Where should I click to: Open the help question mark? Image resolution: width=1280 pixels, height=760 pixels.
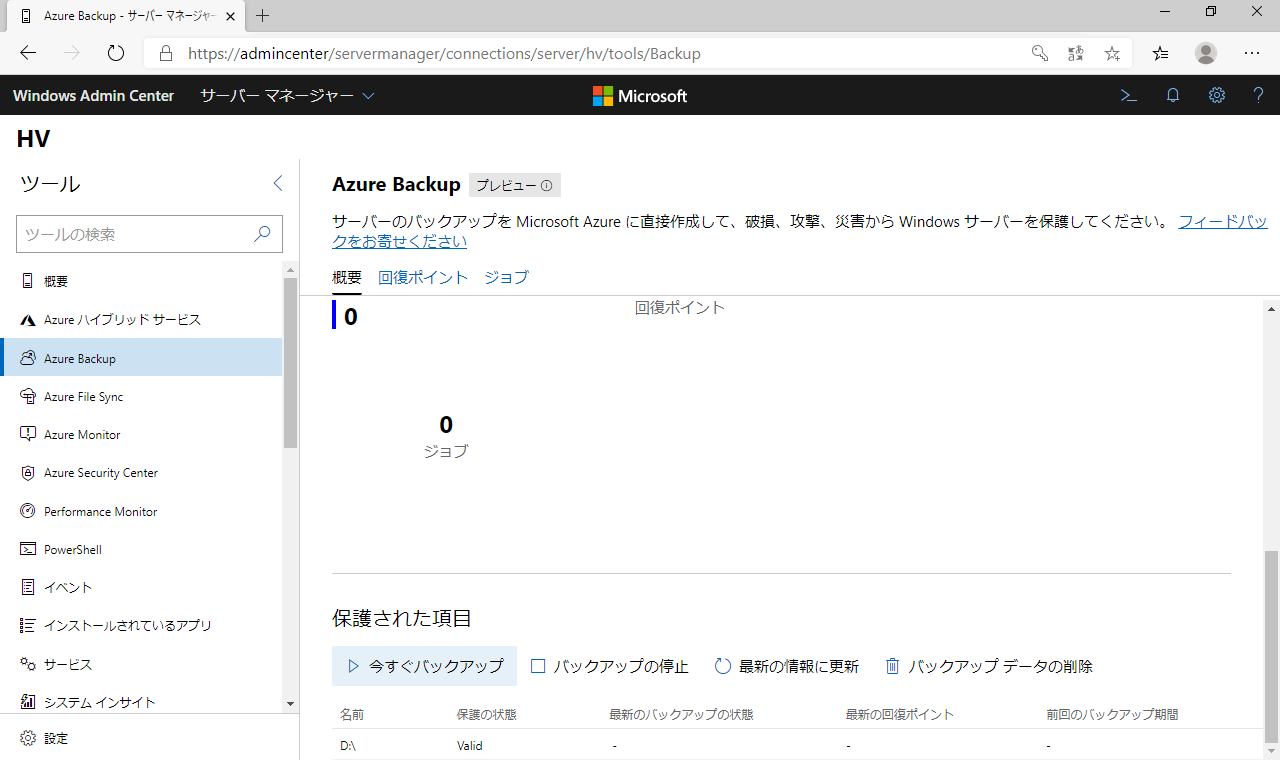(1259, 96)
